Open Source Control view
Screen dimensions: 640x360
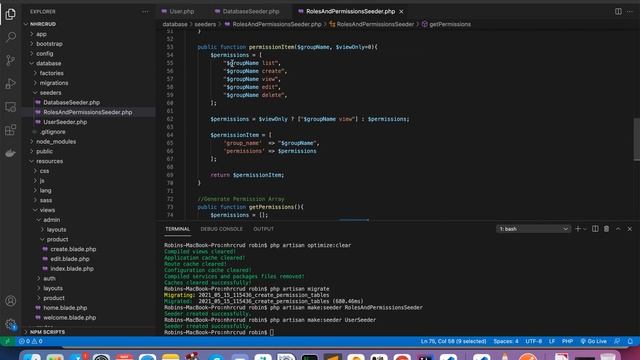[11, 60]
